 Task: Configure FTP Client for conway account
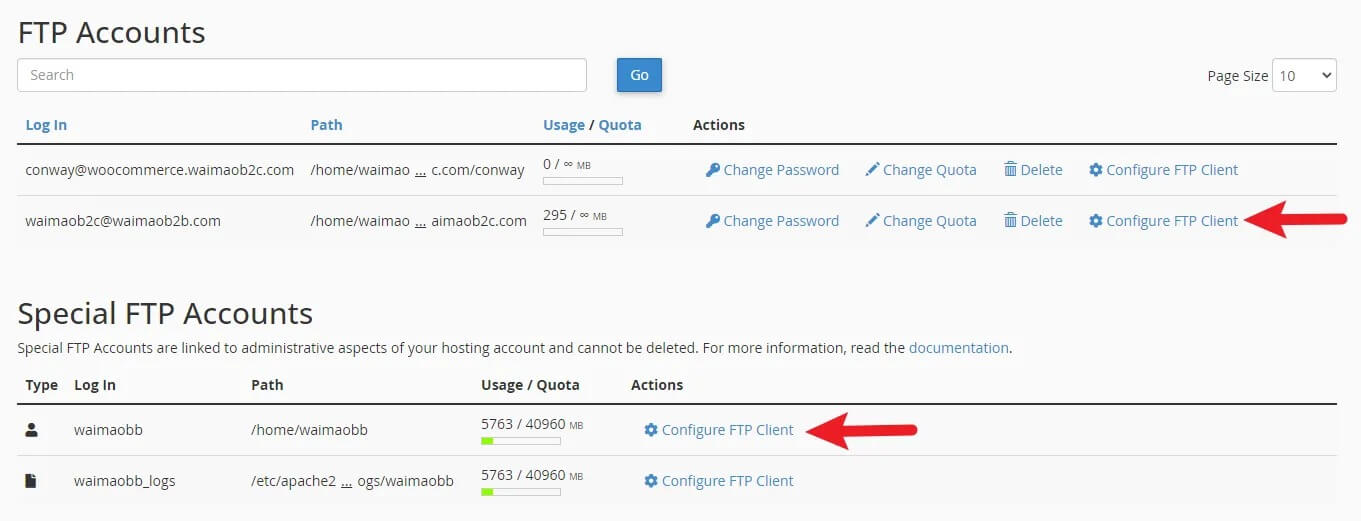(x=1163, y=170)
